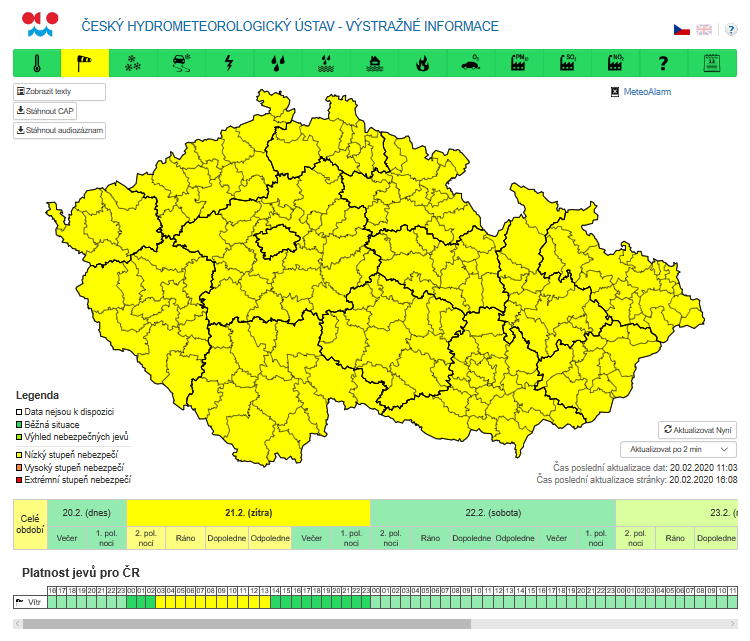Select Večer under 21.2. zítra
Image resolution: width=750 pixels, height=641 pixels.
click(311, 538)
